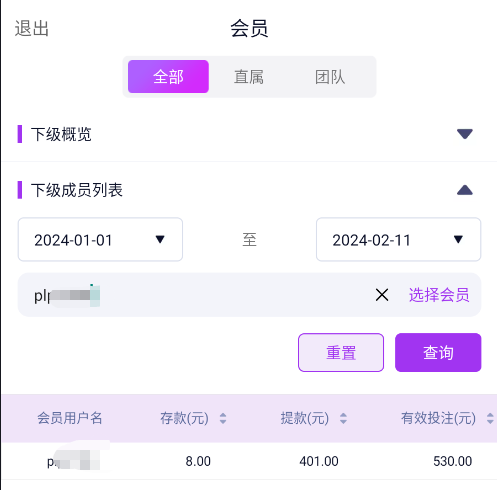The height and width of the screenshot is (490, 497).
Task: Open the end date 2024-02-11 dropdown
Action: [x=398, y=239]
